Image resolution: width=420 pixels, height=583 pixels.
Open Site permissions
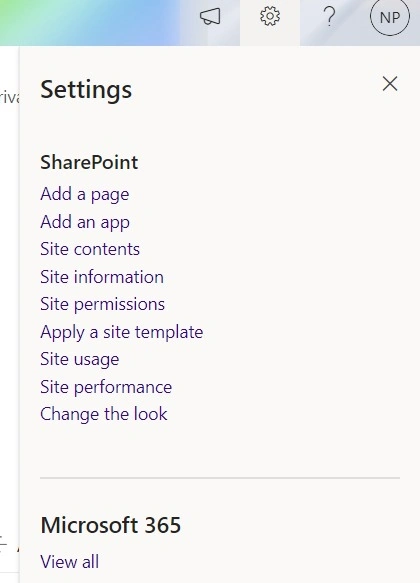(x=102, y=304)
